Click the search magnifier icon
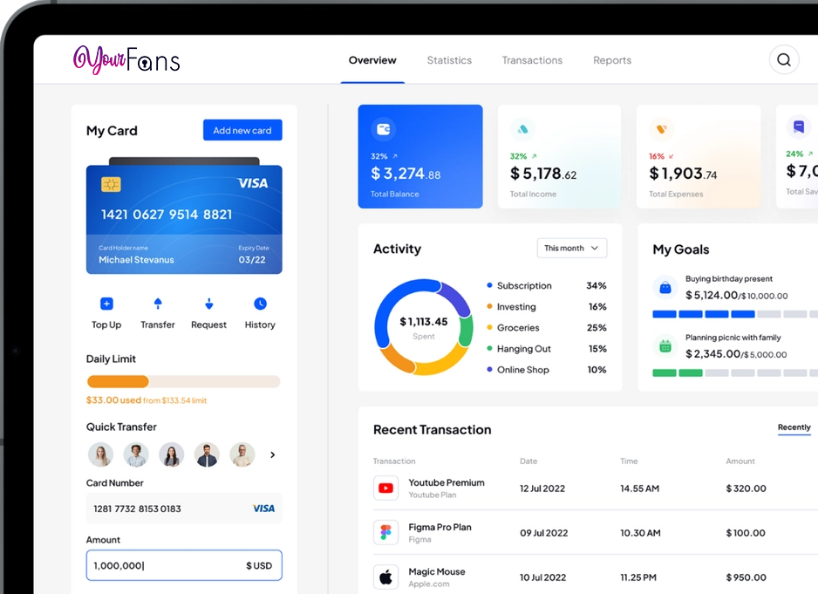This screenshot has width=818, height=594. (x=784, y=60)
